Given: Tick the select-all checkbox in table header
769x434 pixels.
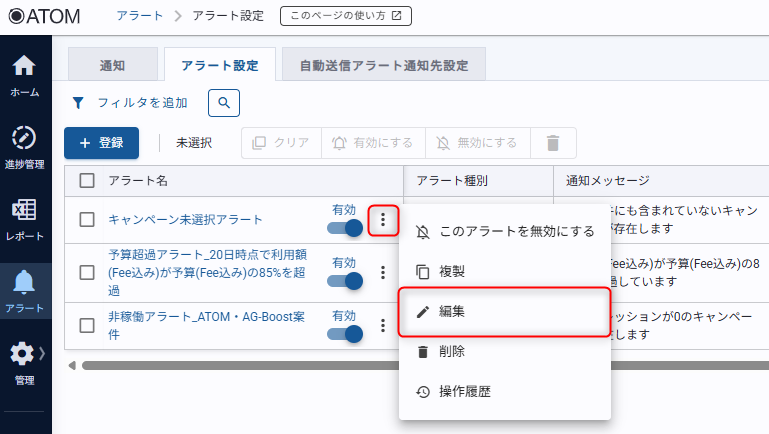Looking at the screenshot, I should coord(87,181).
